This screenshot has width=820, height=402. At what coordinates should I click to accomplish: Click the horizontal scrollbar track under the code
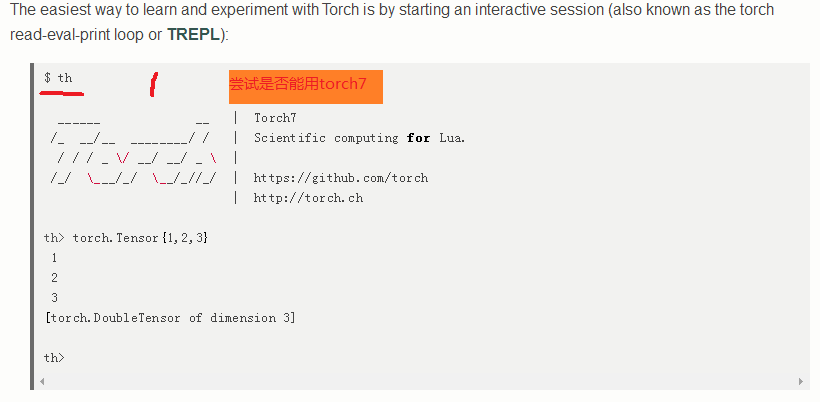(420, 382)
